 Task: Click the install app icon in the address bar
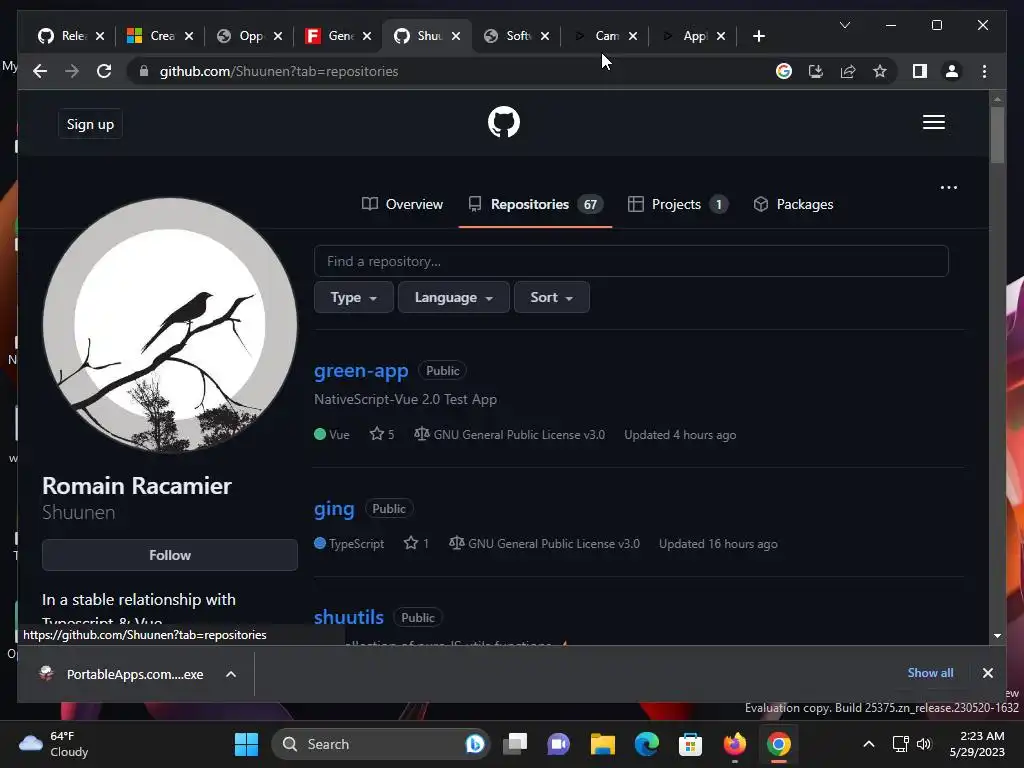[816, 71]
